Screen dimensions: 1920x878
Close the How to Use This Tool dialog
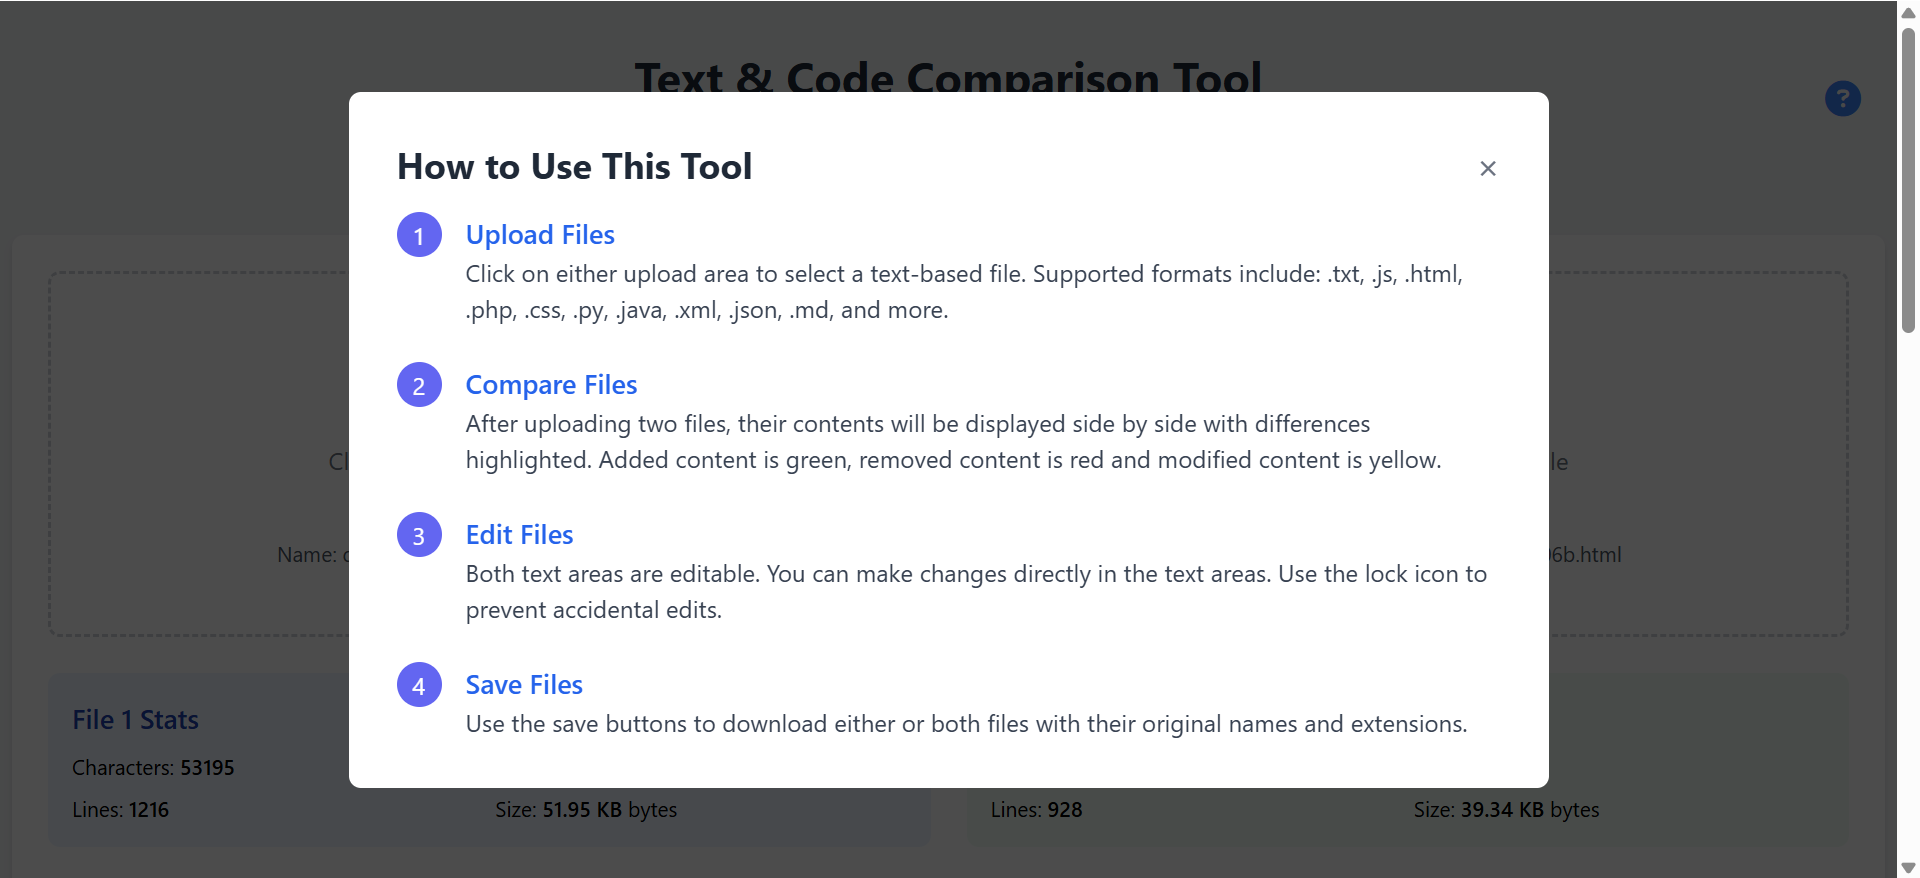tap(1487, 168)
